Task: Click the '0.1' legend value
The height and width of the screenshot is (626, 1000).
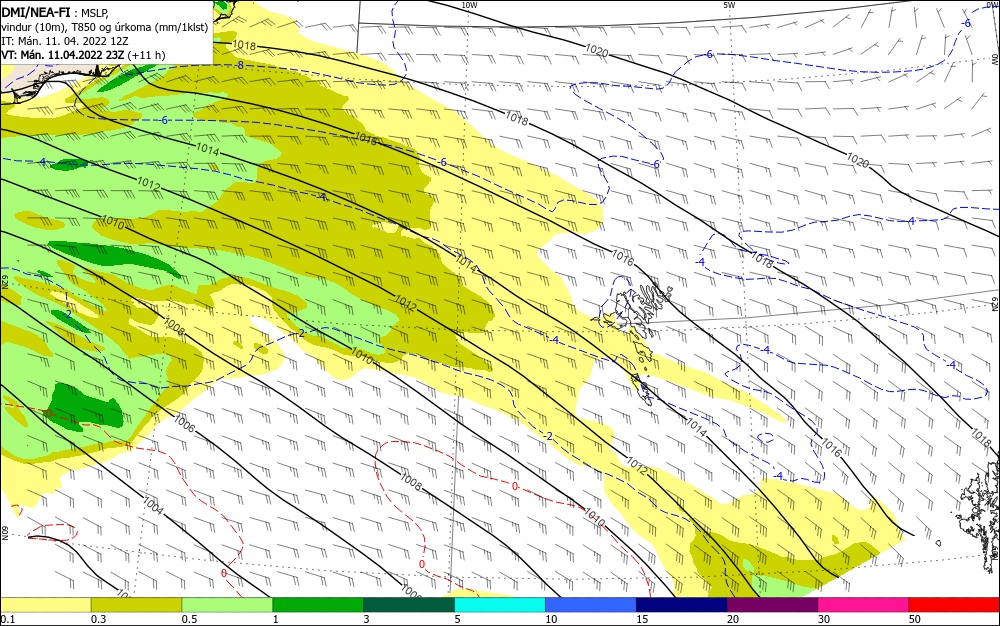Action: point(7,619)
